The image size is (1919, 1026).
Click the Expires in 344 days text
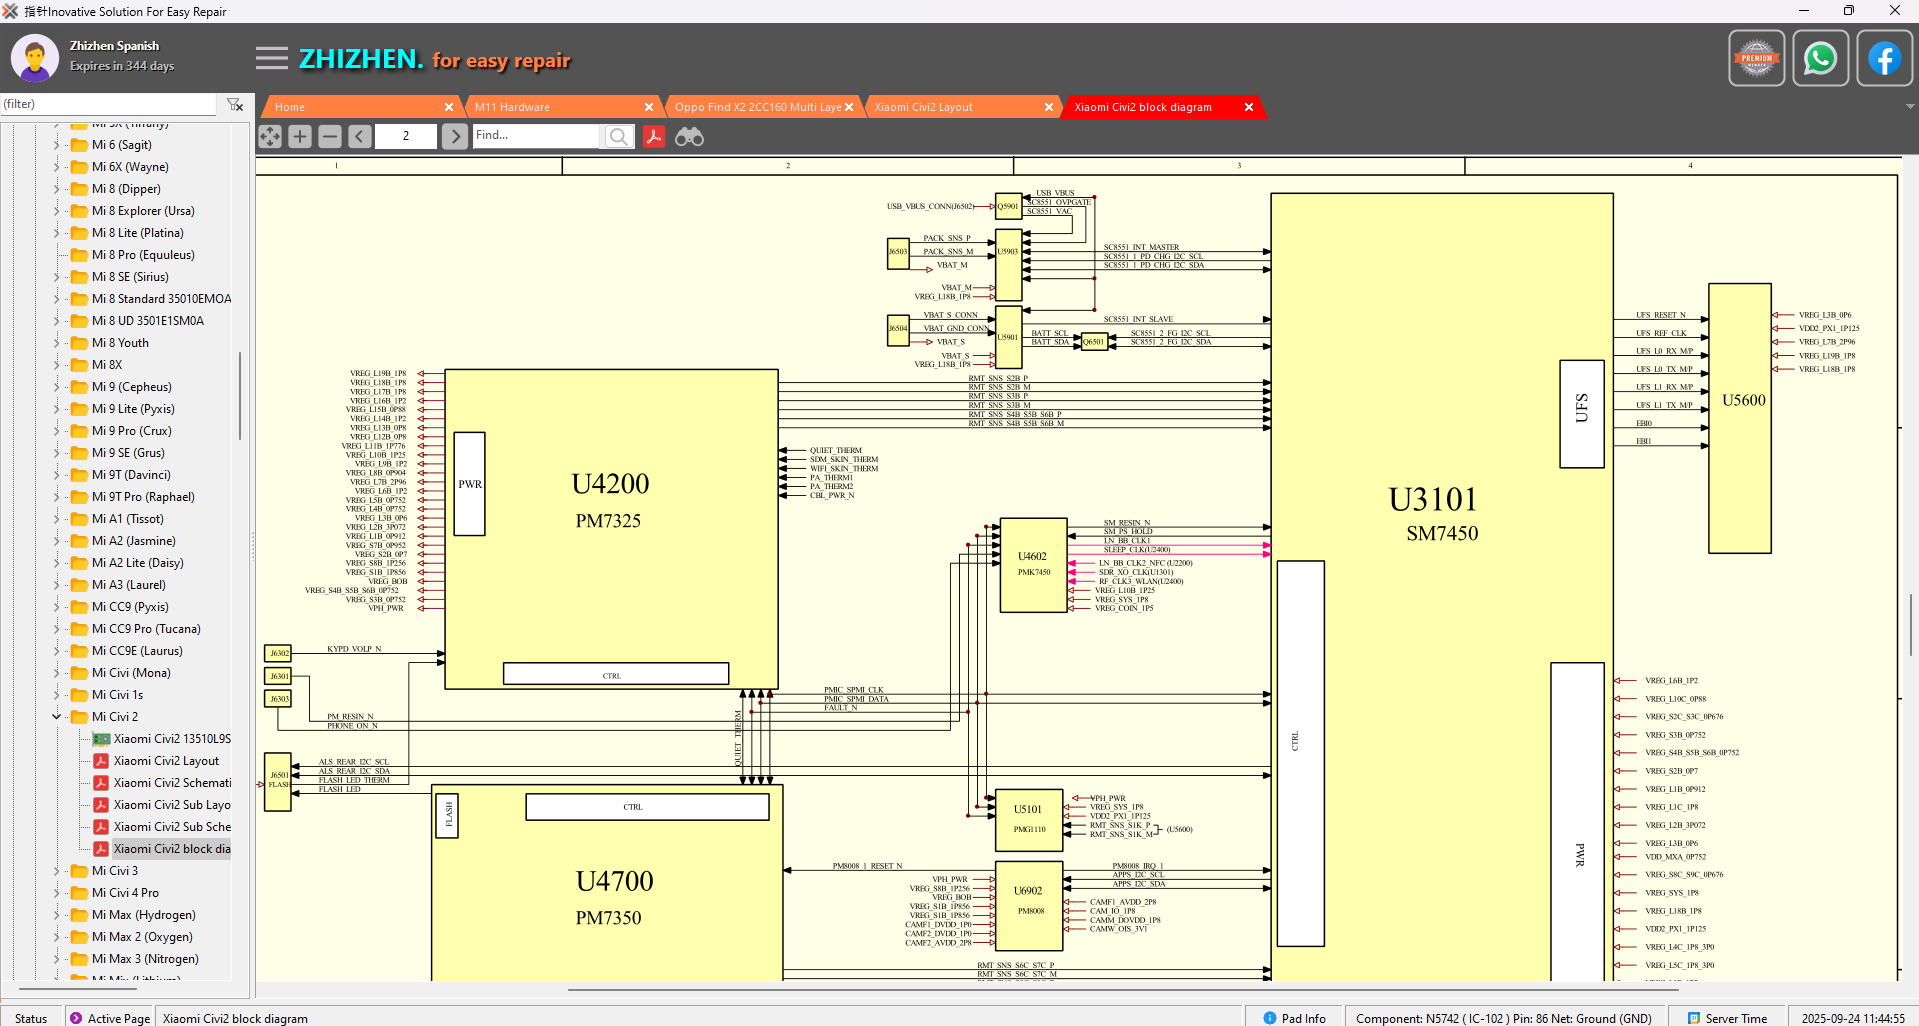[x=122, y=66]
